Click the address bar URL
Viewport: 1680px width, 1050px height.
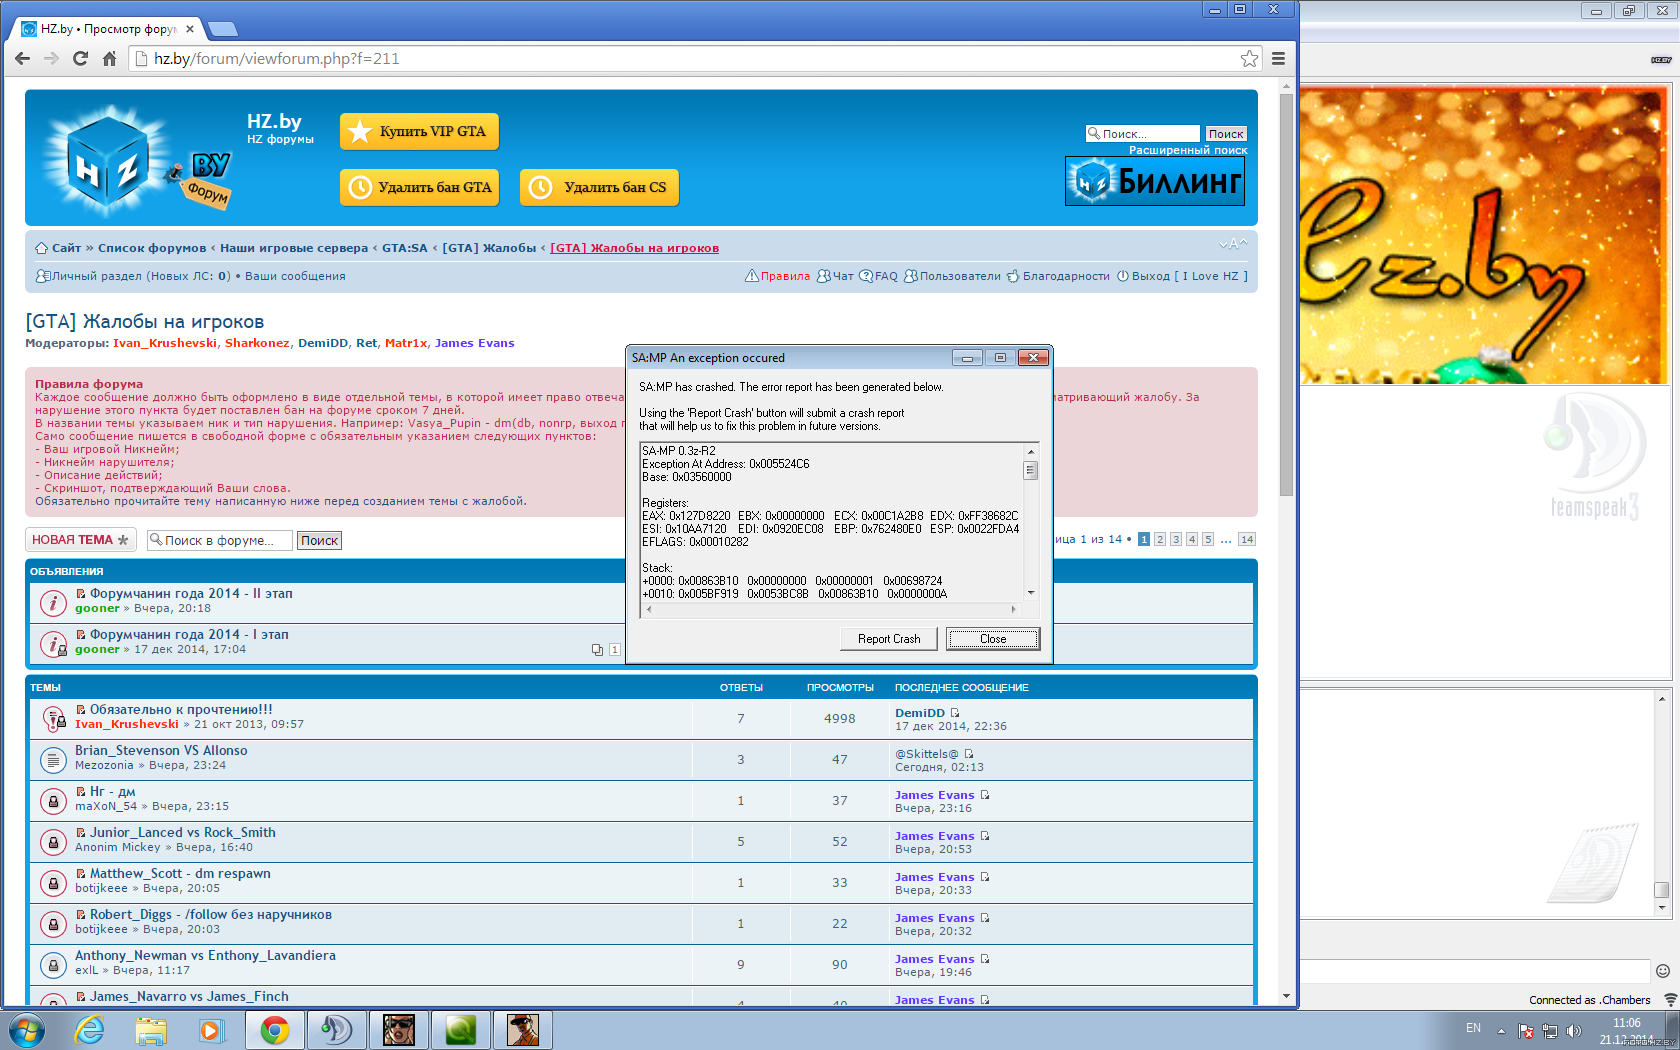[x=277, y=59]
